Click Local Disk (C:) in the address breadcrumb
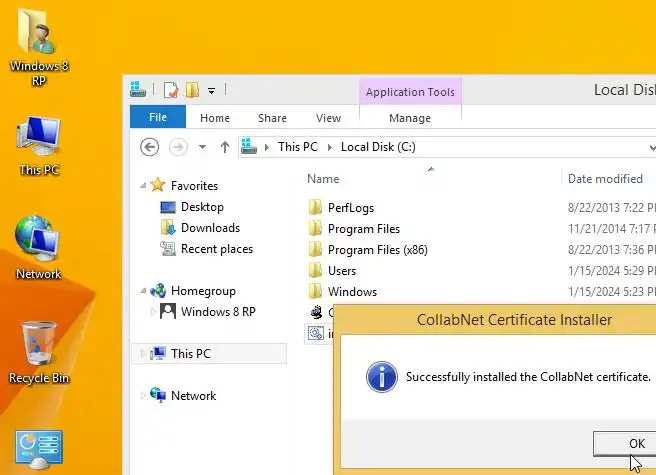Image resolution: width=656 pixels, height=475 pixels. coord(378,147)
